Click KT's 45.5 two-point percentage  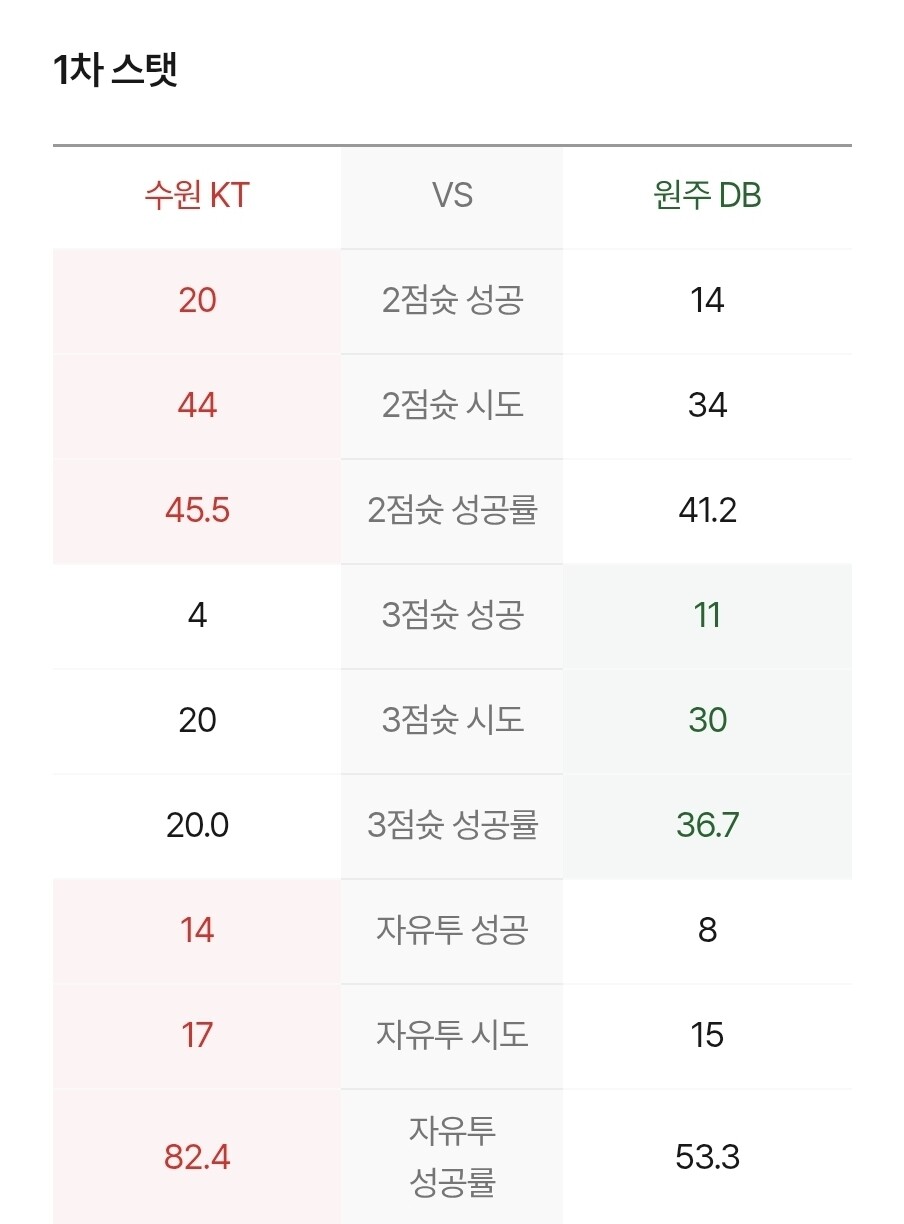[x=197, y=510]
